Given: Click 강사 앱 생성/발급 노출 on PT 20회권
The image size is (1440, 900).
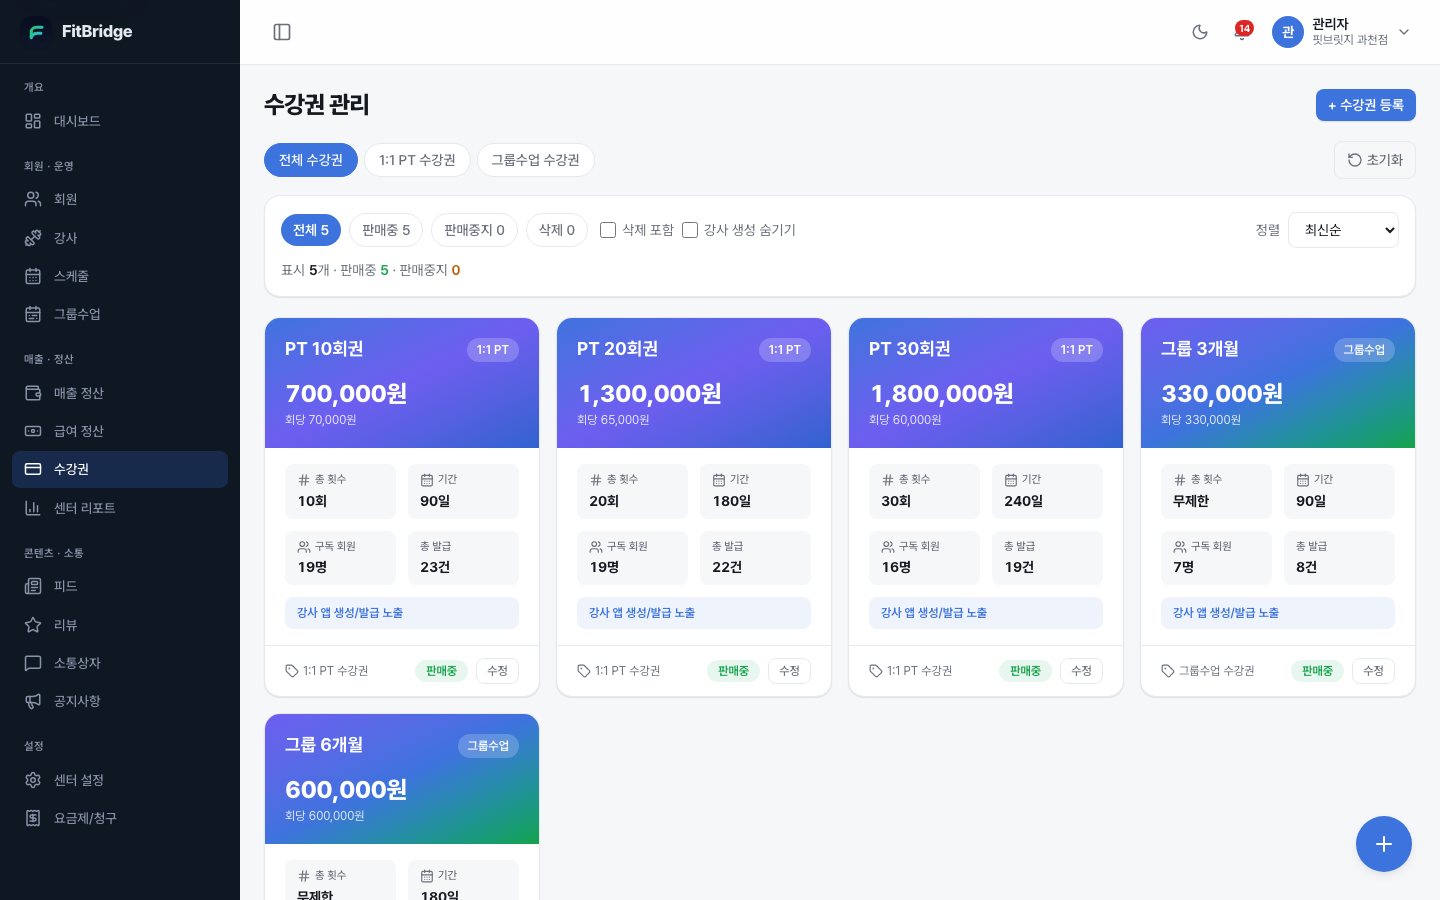Looking at the screenshot, I should click(x=694, y=613).
